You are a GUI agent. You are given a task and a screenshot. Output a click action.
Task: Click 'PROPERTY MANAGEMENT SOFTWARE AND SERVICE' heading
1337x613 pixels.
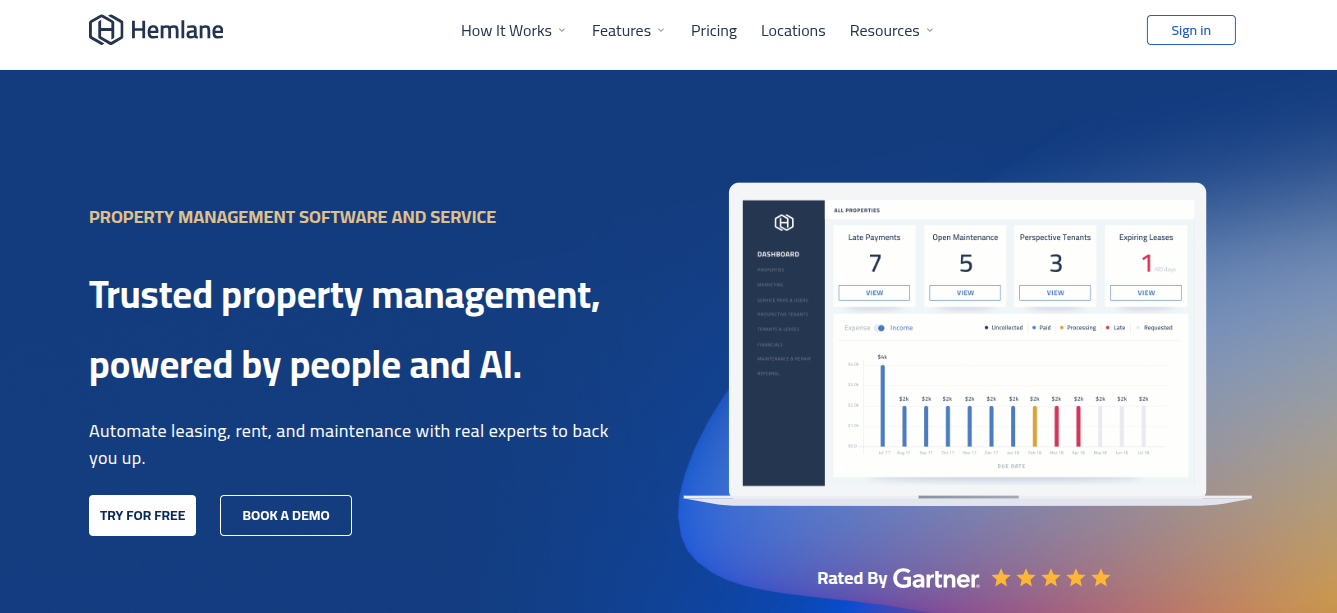293,217
